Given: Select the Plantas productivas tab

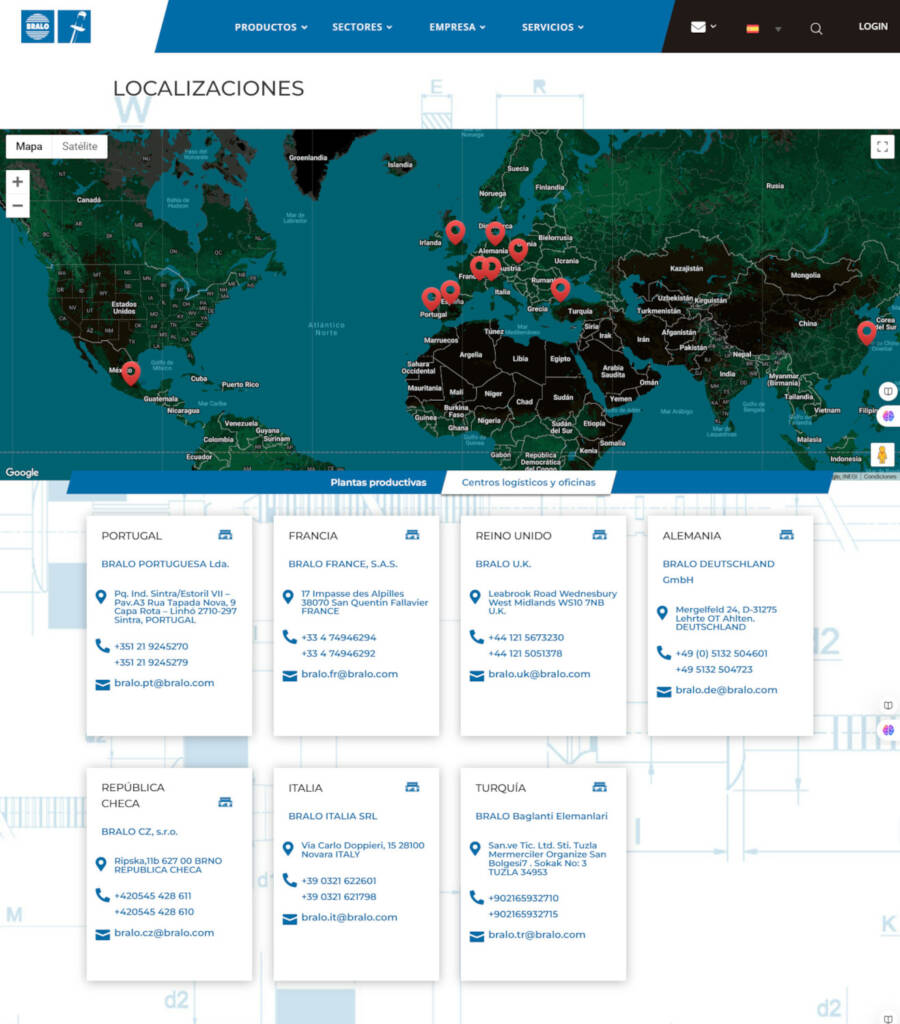Looking at the screenshot, I should [x=378, y=482].
